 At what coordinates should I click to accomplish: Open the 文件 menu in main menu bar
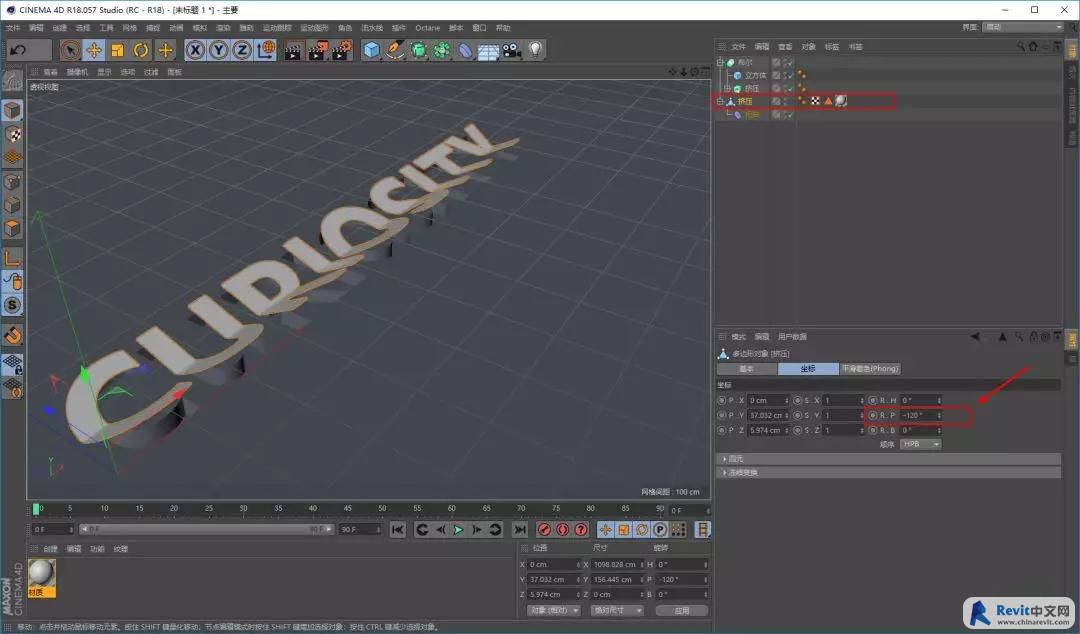(12, 28)
